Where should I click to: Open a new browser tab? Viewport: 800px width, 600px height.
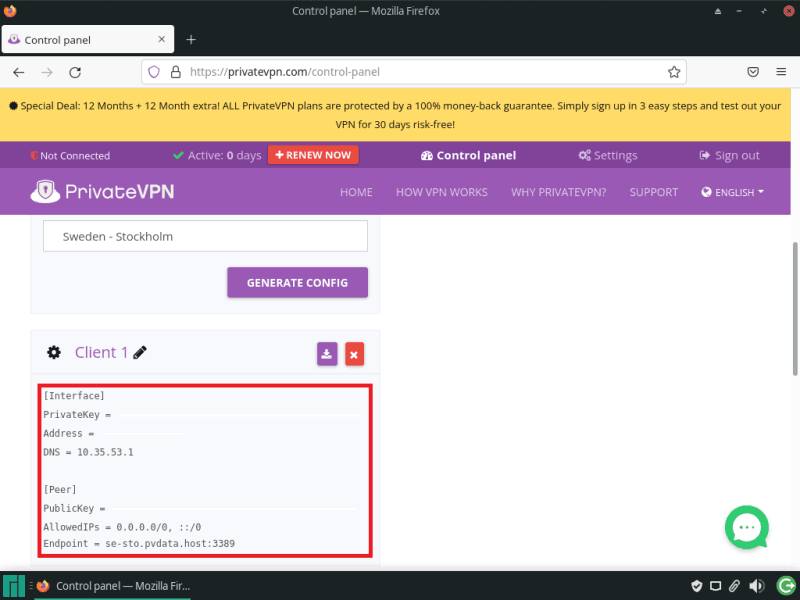[x=191, y=40]
